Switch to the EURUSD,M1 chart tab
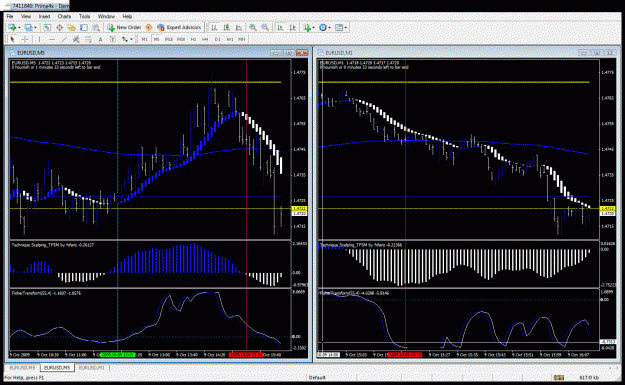This screenshot has height=385, width=625. tap(91, 368)
